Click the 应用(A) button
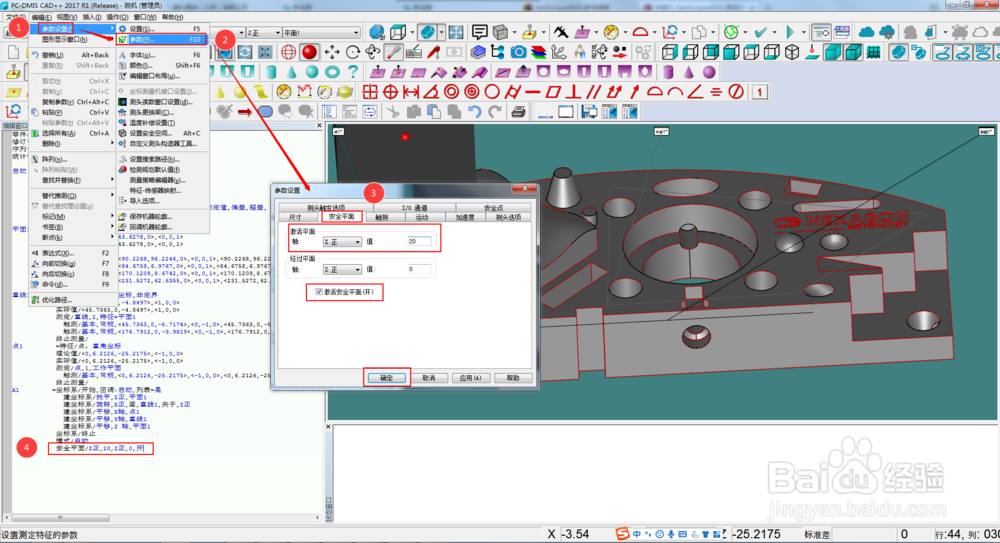1000x543 pixels. point(471,378)
